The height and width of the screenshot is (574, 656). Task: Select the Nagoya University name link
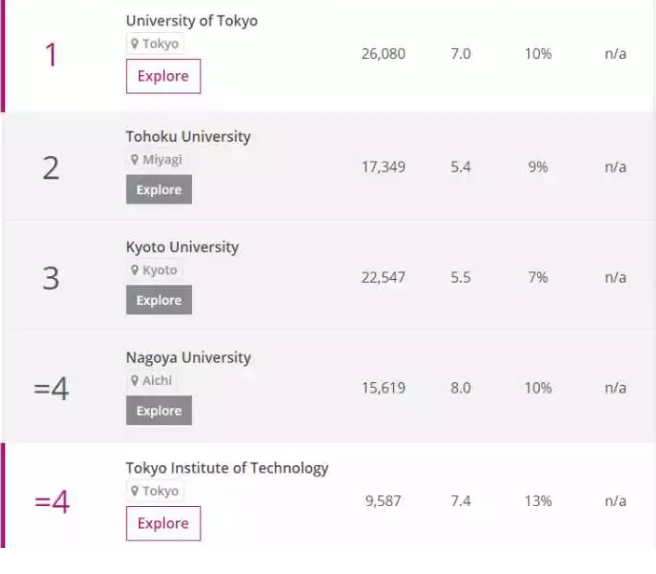click(x=188, y=358)
